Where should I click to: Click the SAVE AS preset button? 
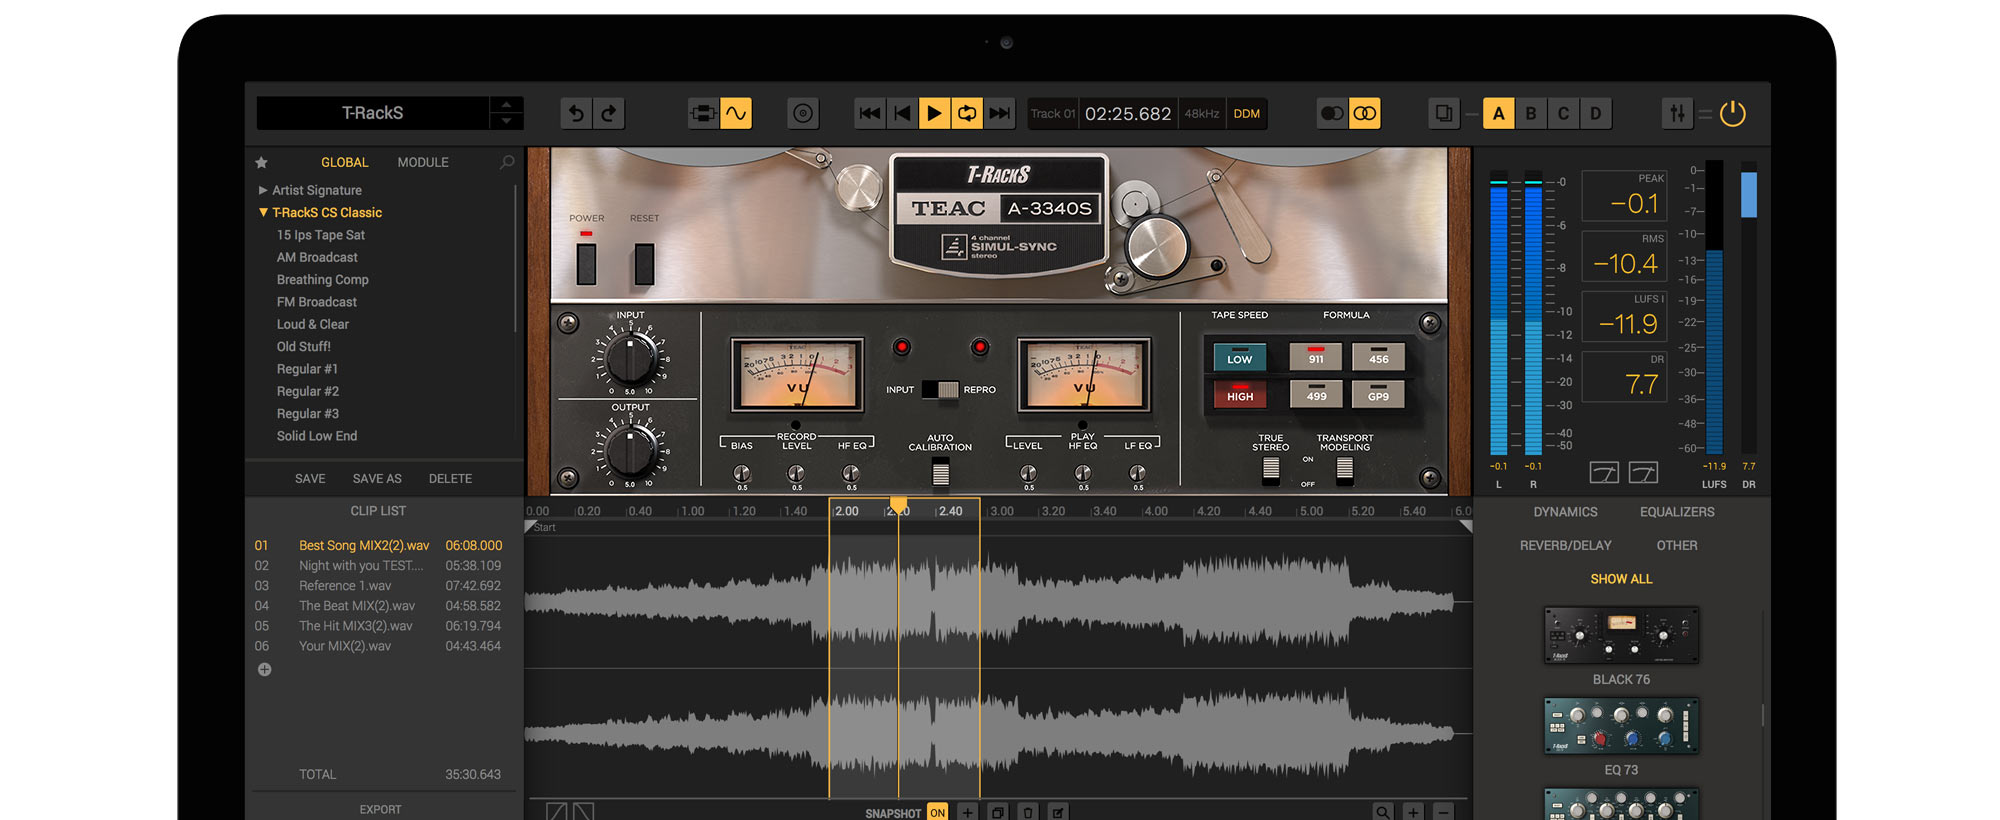pos(377,479)
